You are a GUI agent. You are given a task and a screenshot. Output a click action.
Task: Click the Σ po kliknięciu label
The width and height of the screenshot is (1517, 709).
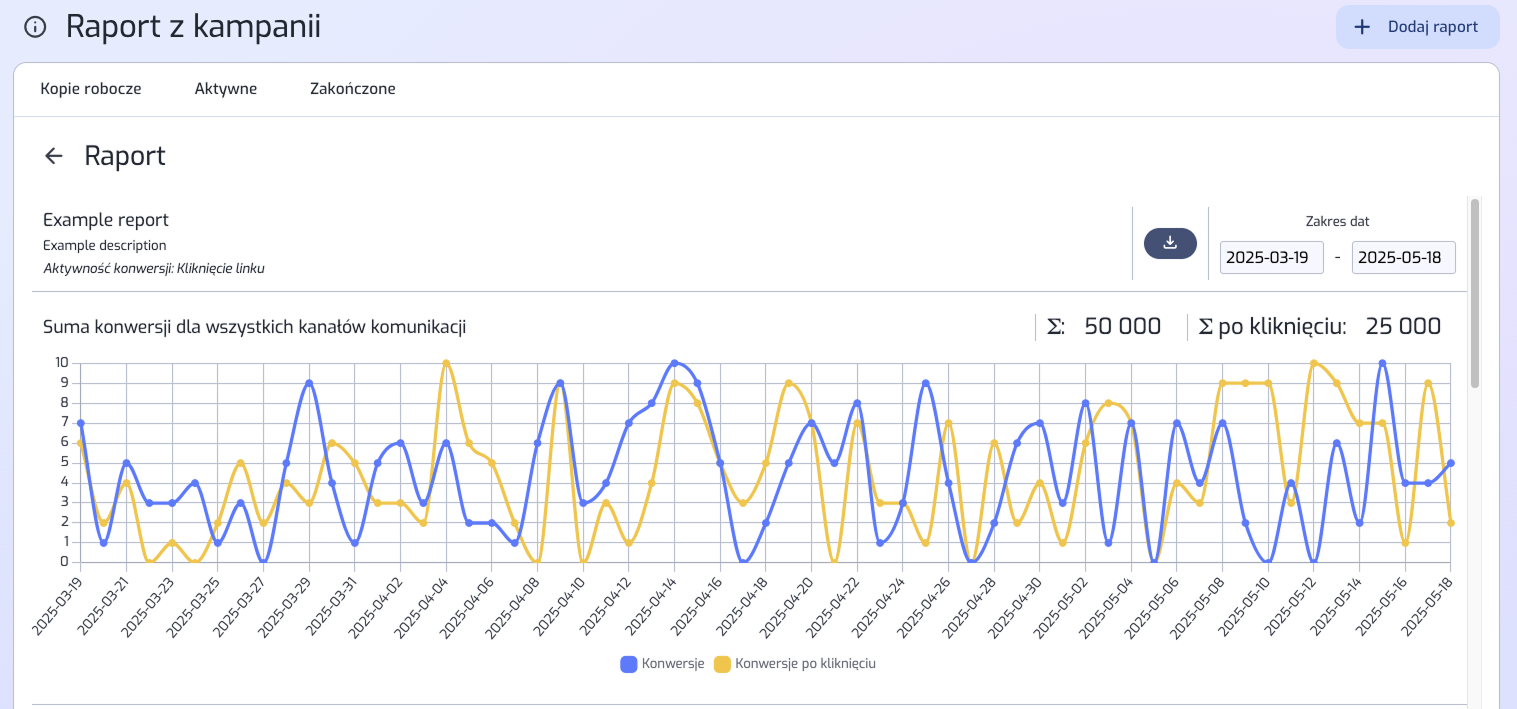(1272, 326)
